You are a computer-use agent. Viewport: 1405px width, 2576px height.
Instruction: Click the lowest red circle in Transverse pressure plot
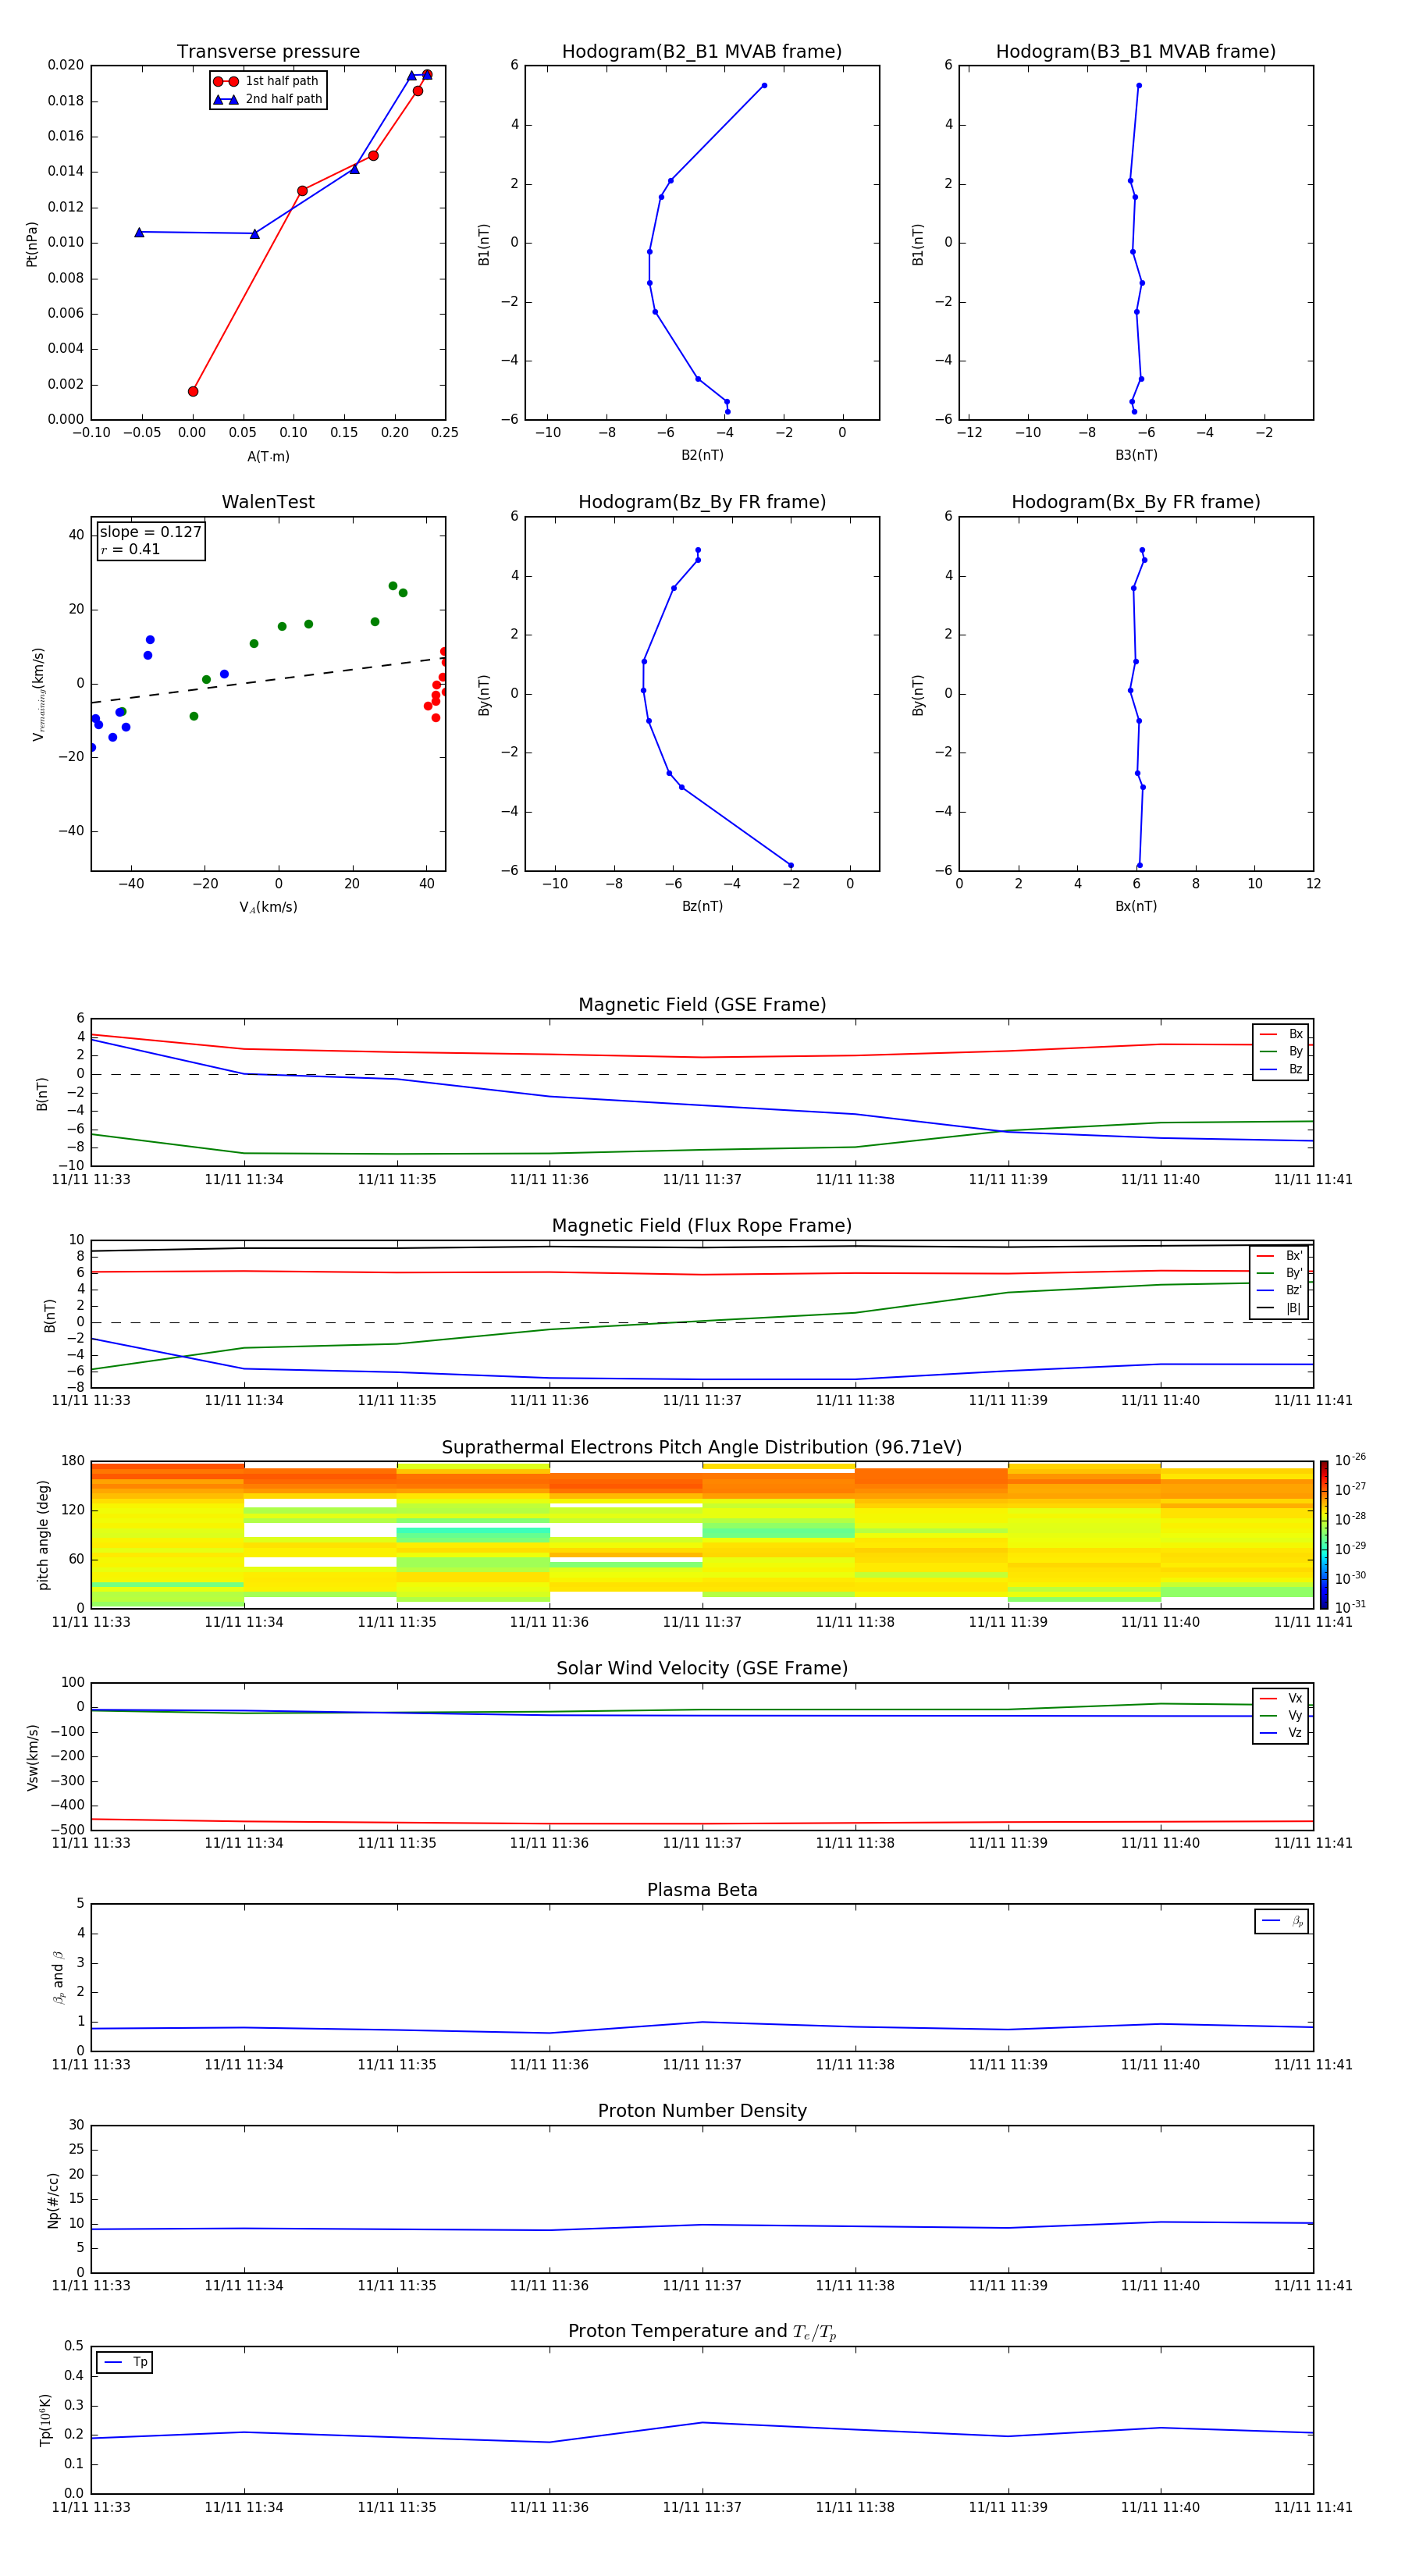(x=193, y=391)
